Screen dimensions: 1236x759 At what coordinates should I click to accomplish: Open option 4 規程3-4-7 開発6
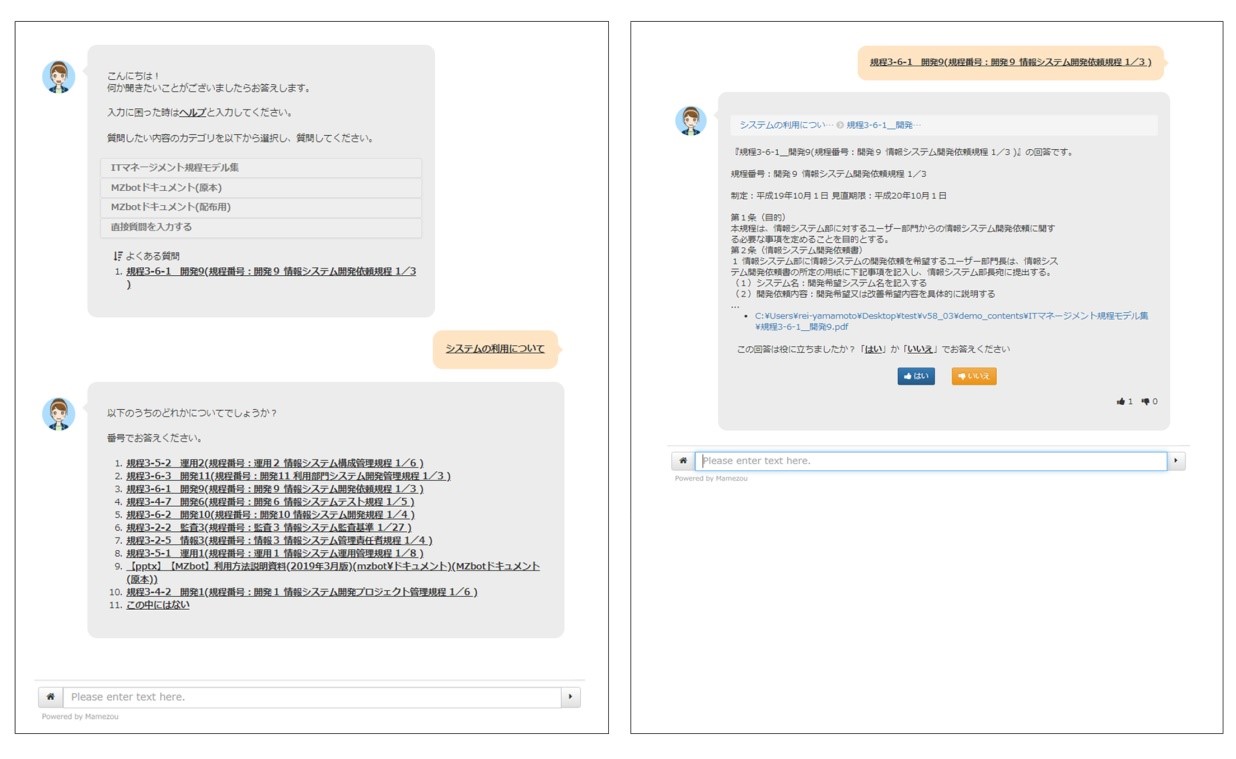[269, 502]
